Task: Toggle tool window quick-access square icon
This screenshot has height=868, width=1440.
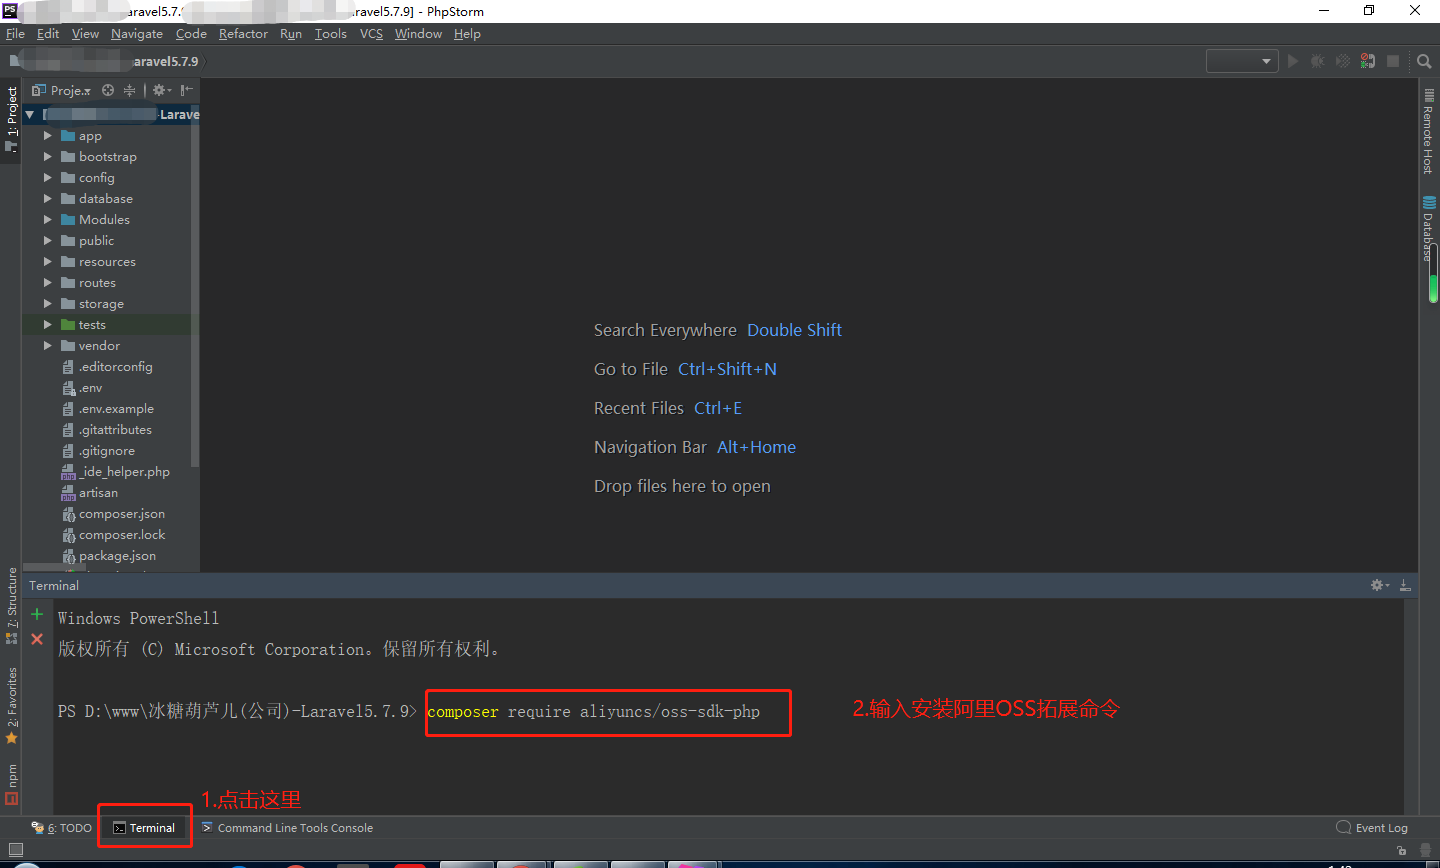Action: (15, 850)
